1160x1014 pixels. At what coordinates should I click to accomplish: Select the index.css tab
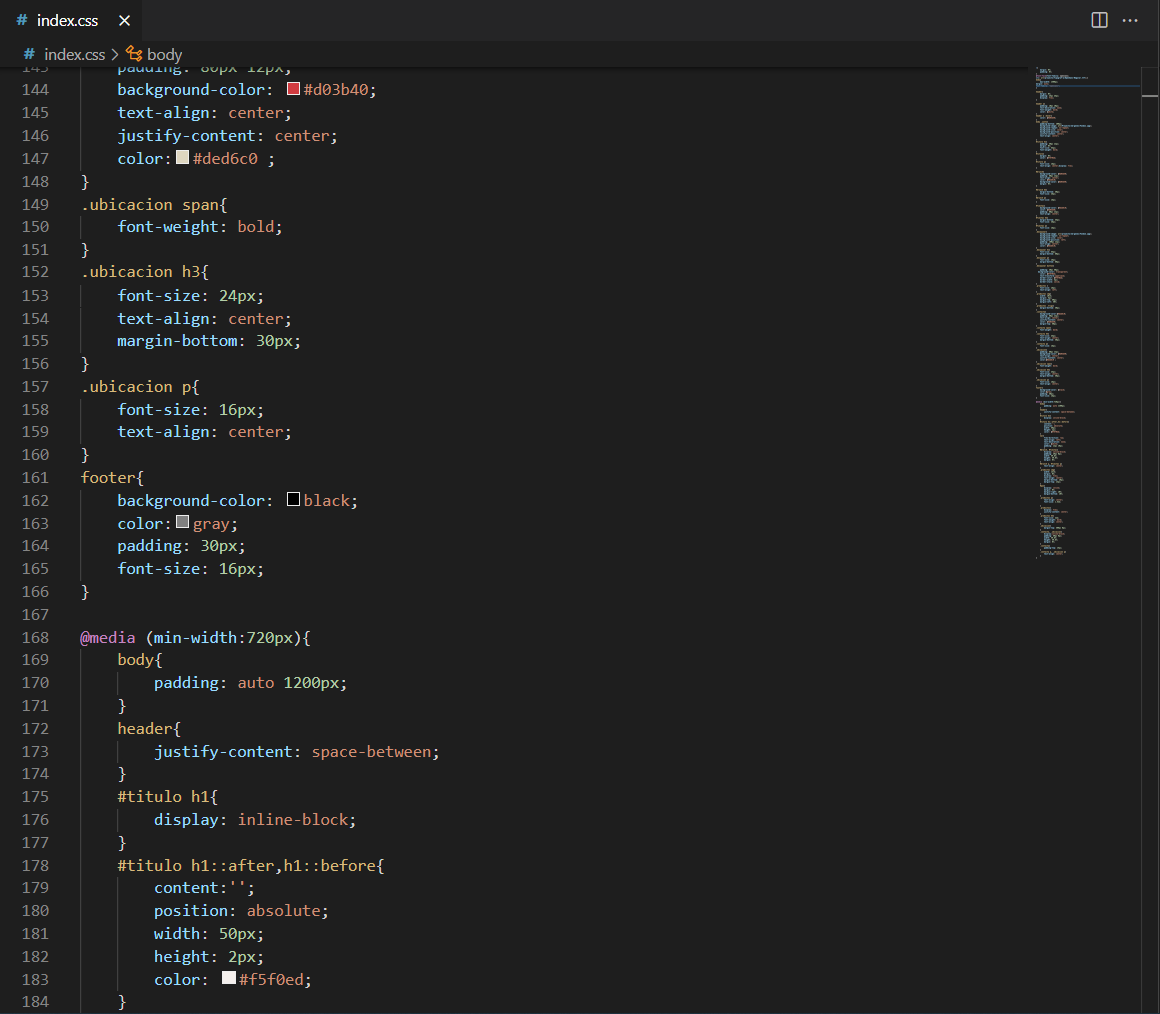click(x=71, y=21)
